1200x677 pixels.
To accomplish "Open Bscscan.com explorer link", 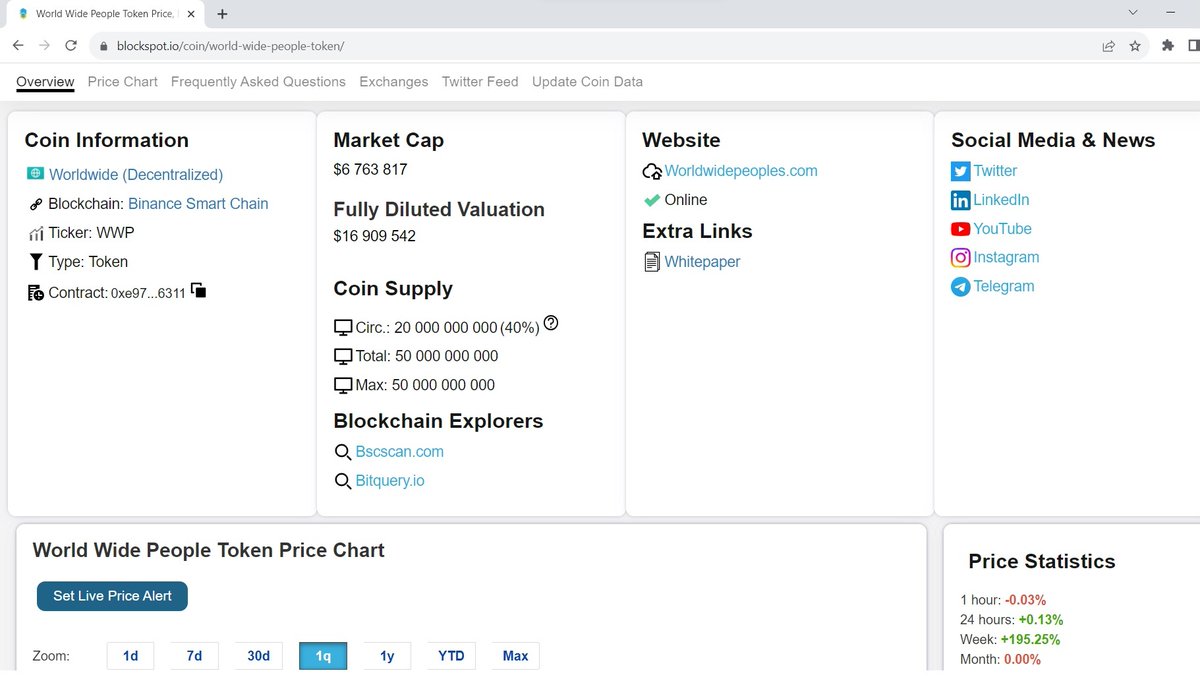I will tap(400, 452).
